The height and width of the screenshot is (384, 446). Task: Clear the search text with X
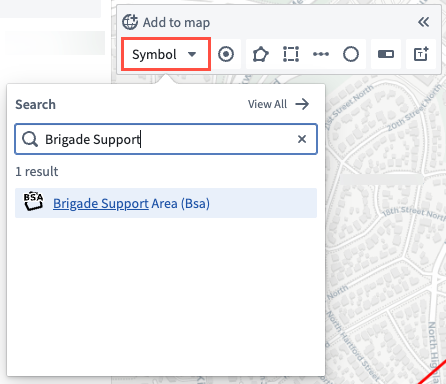click(x=302, y=139)
